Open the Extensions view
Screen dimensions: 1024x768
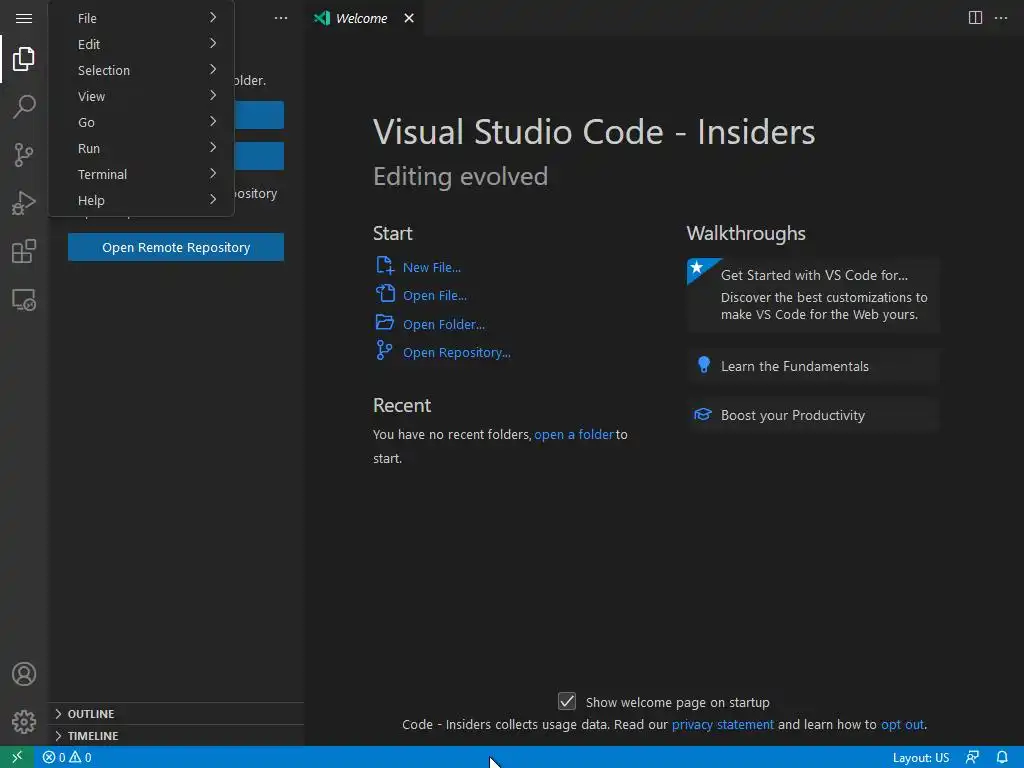click(24, 251)
